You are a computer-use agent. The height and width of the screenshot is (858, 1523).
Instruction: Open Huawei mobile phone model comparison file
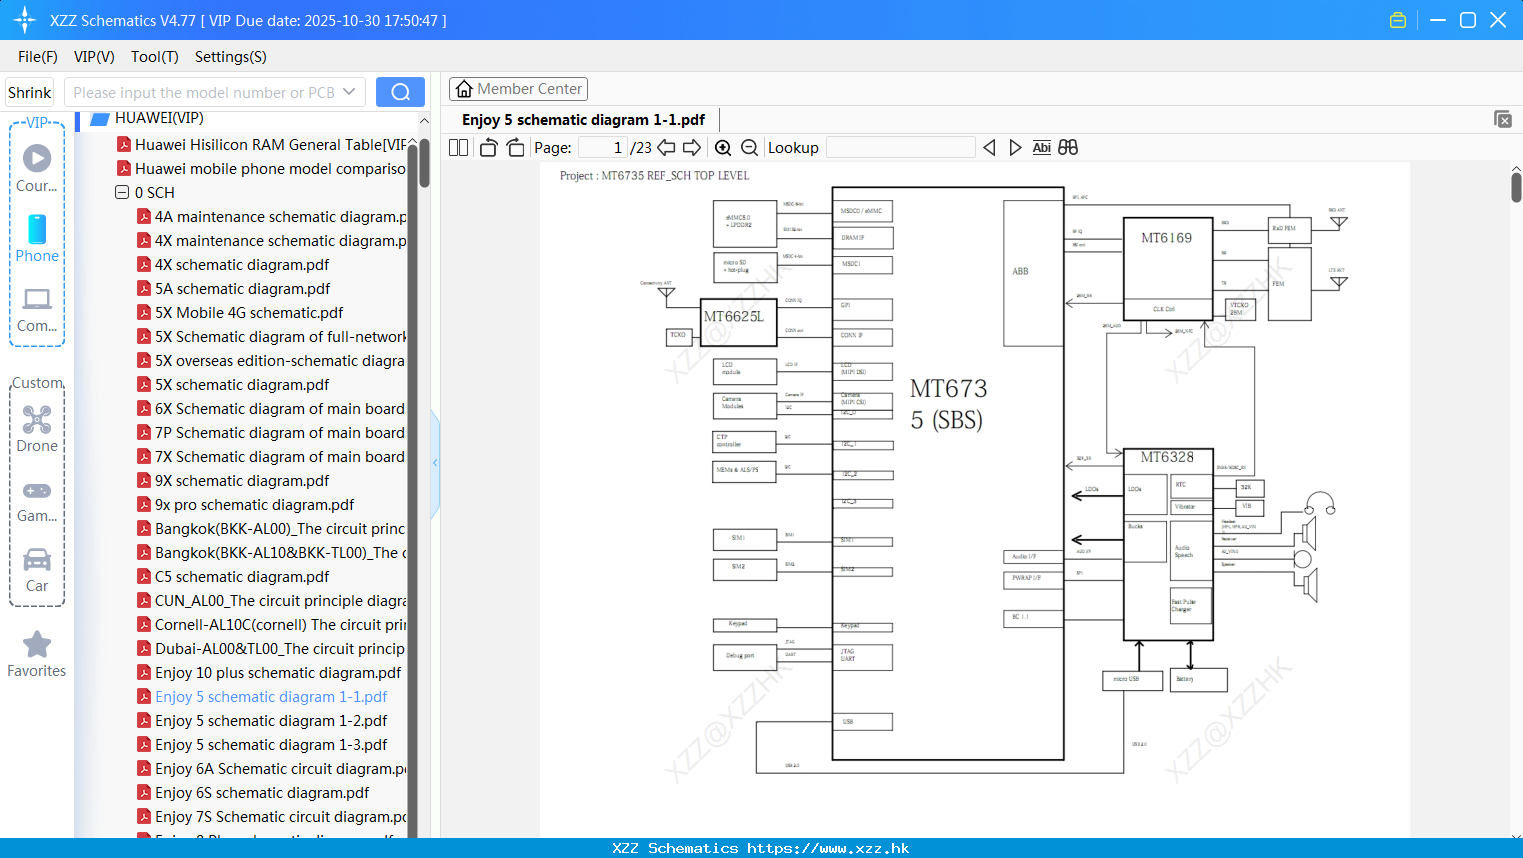tap(263, 169)
